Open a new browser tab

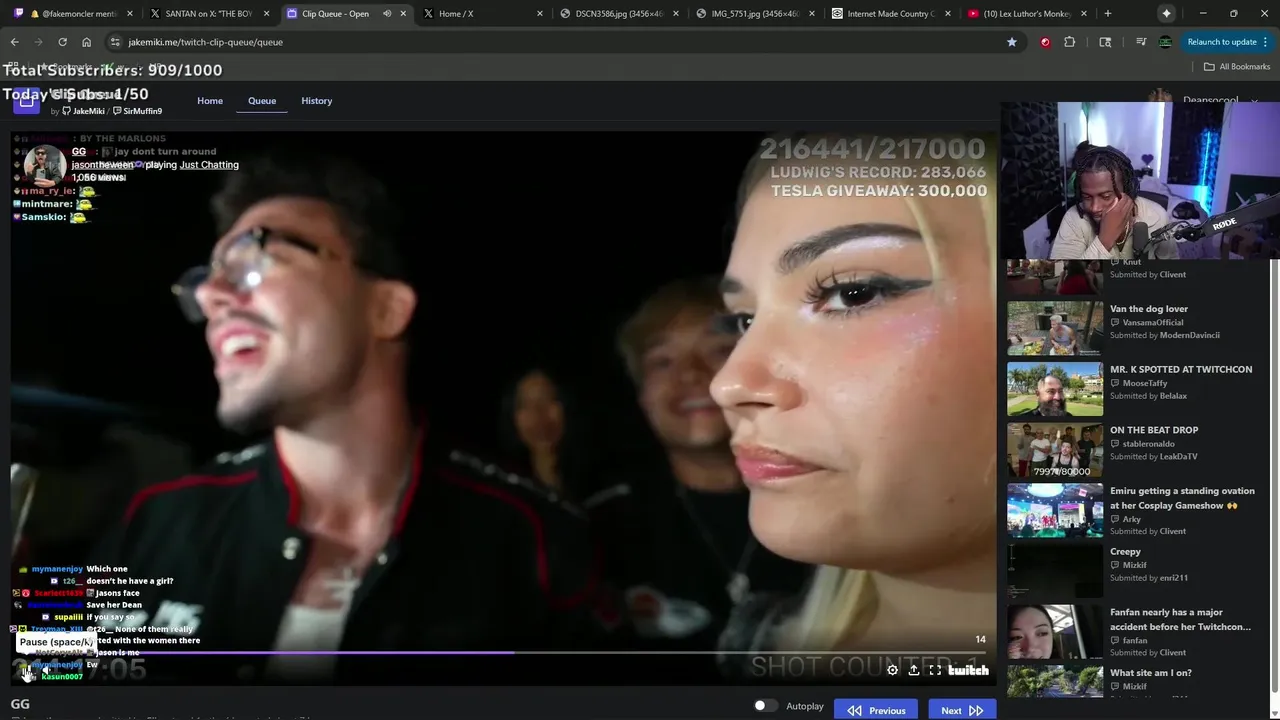click(x=1107, y=14)
